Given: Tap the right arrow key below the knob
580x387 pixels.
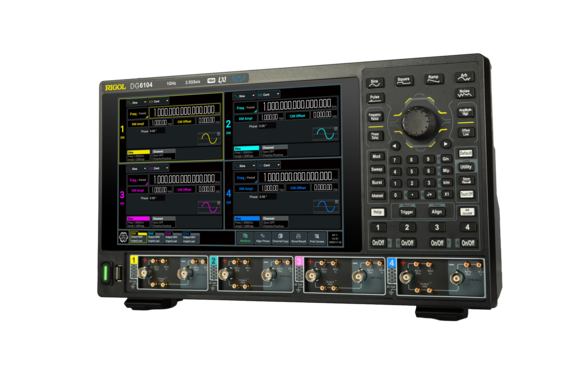Looking at the screenshot, I should coord(446,144).
